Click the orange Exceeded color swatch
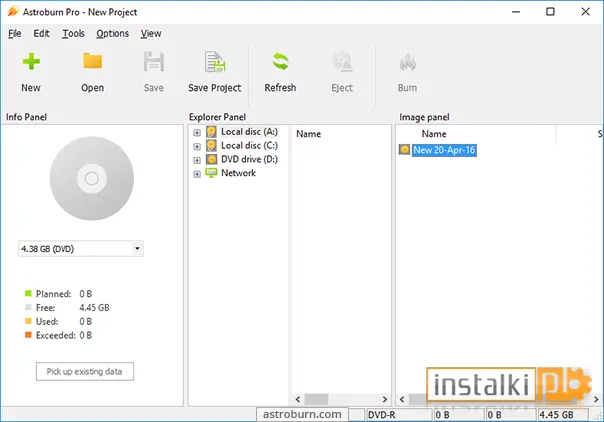This screenshot has height=422, width=604. coord(28,335)
